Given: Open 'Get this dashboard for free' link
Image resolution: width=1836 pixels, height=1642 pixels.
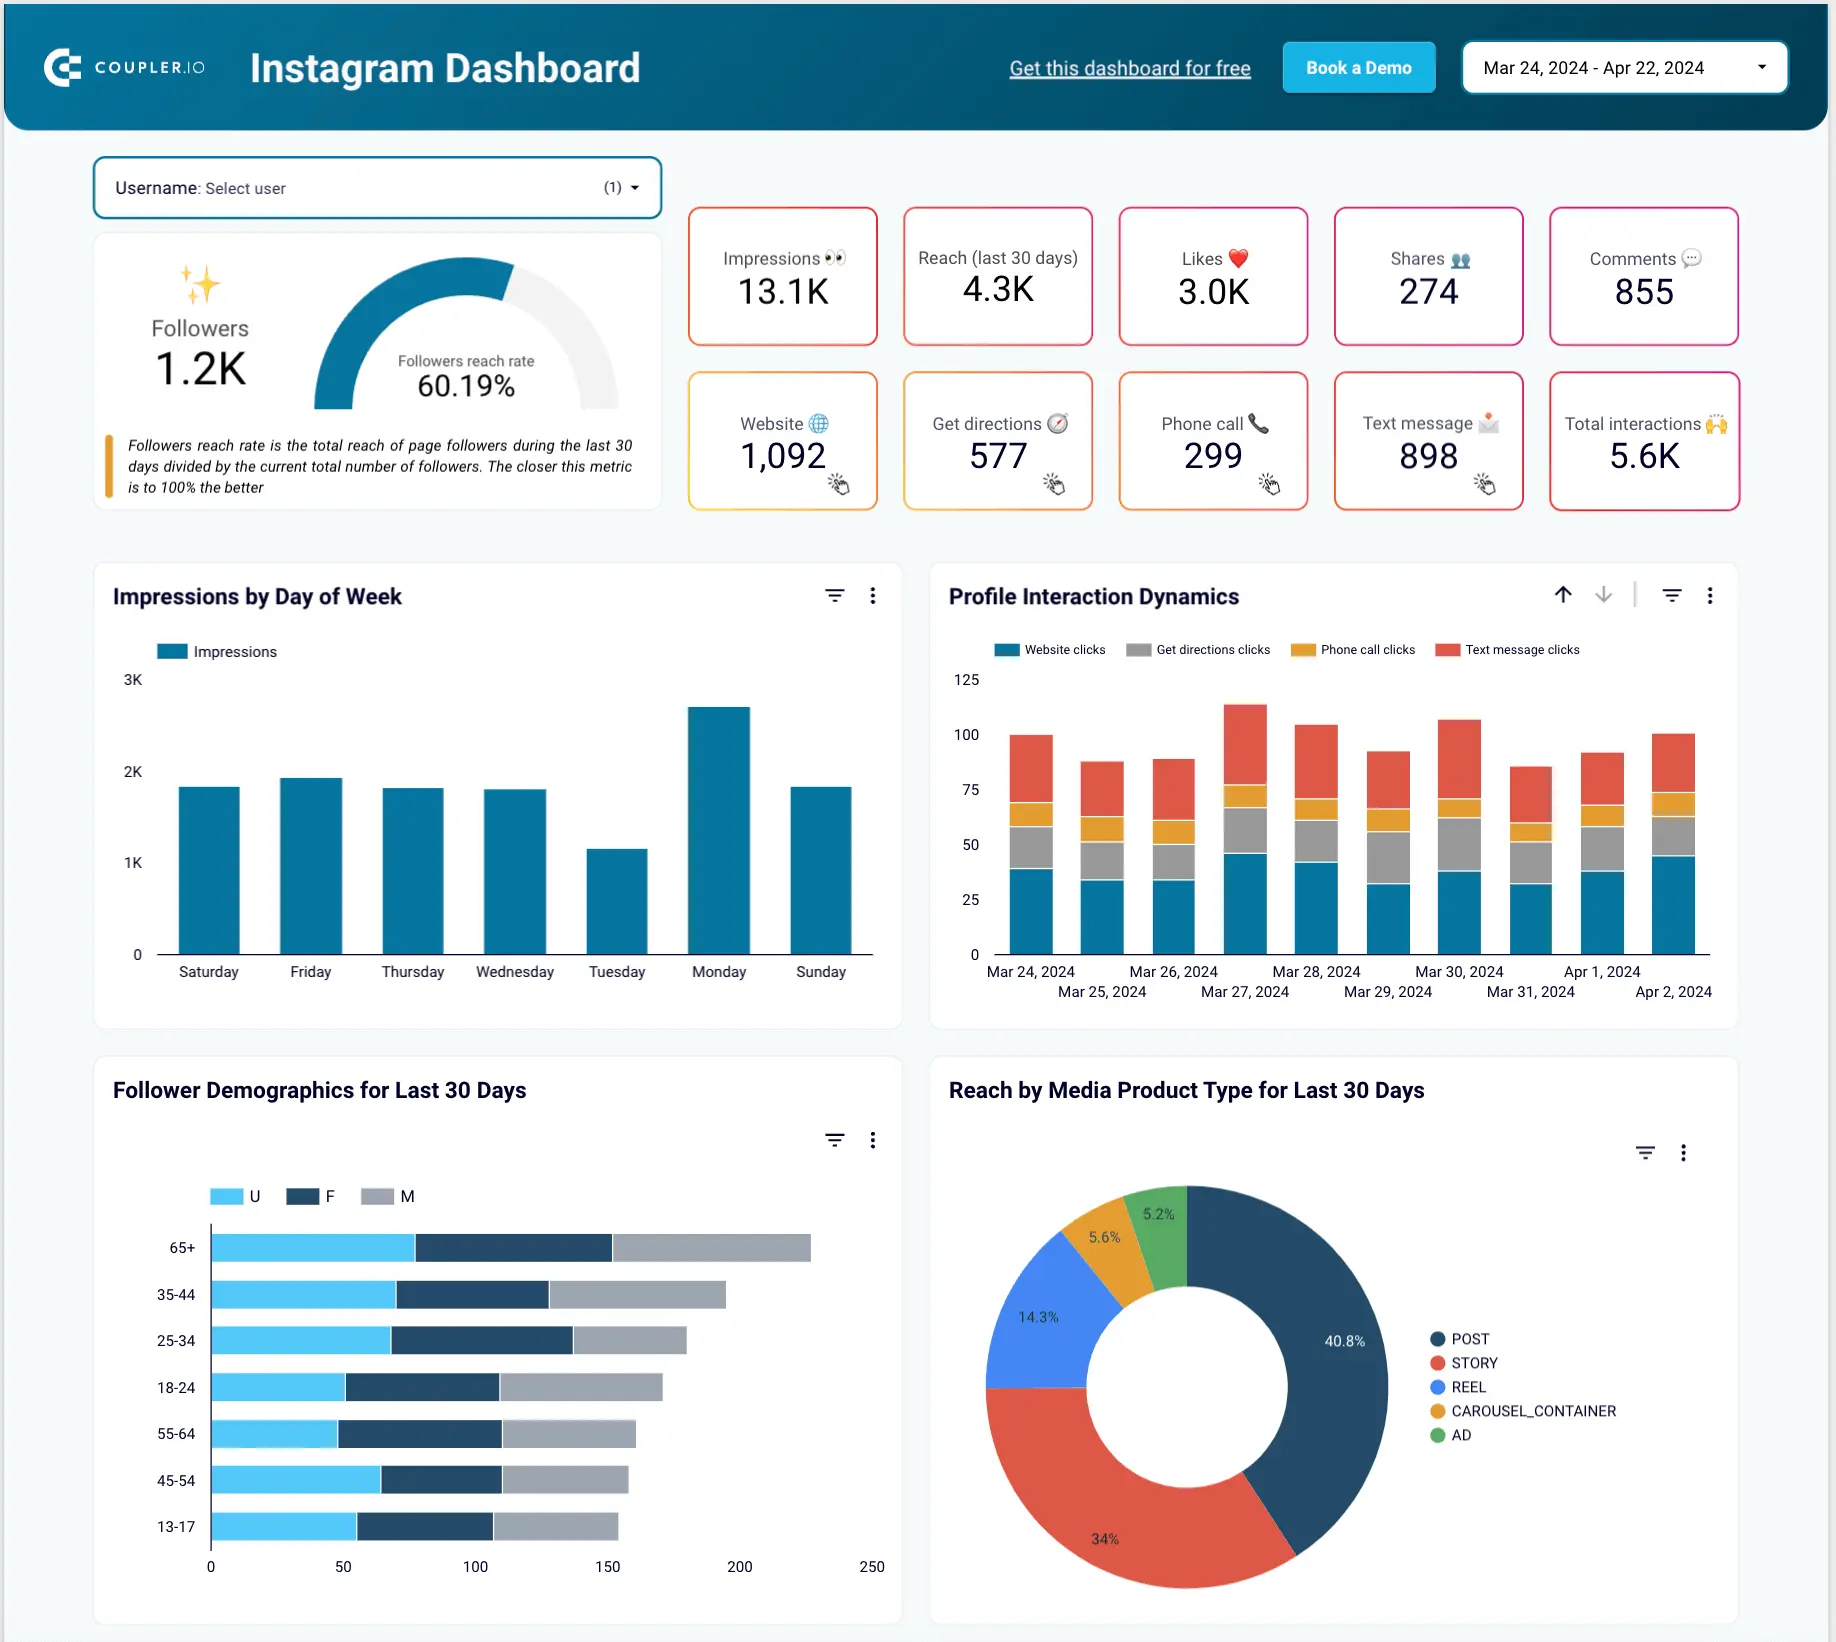Looking at the screenshot, I should coord(1130,68).
